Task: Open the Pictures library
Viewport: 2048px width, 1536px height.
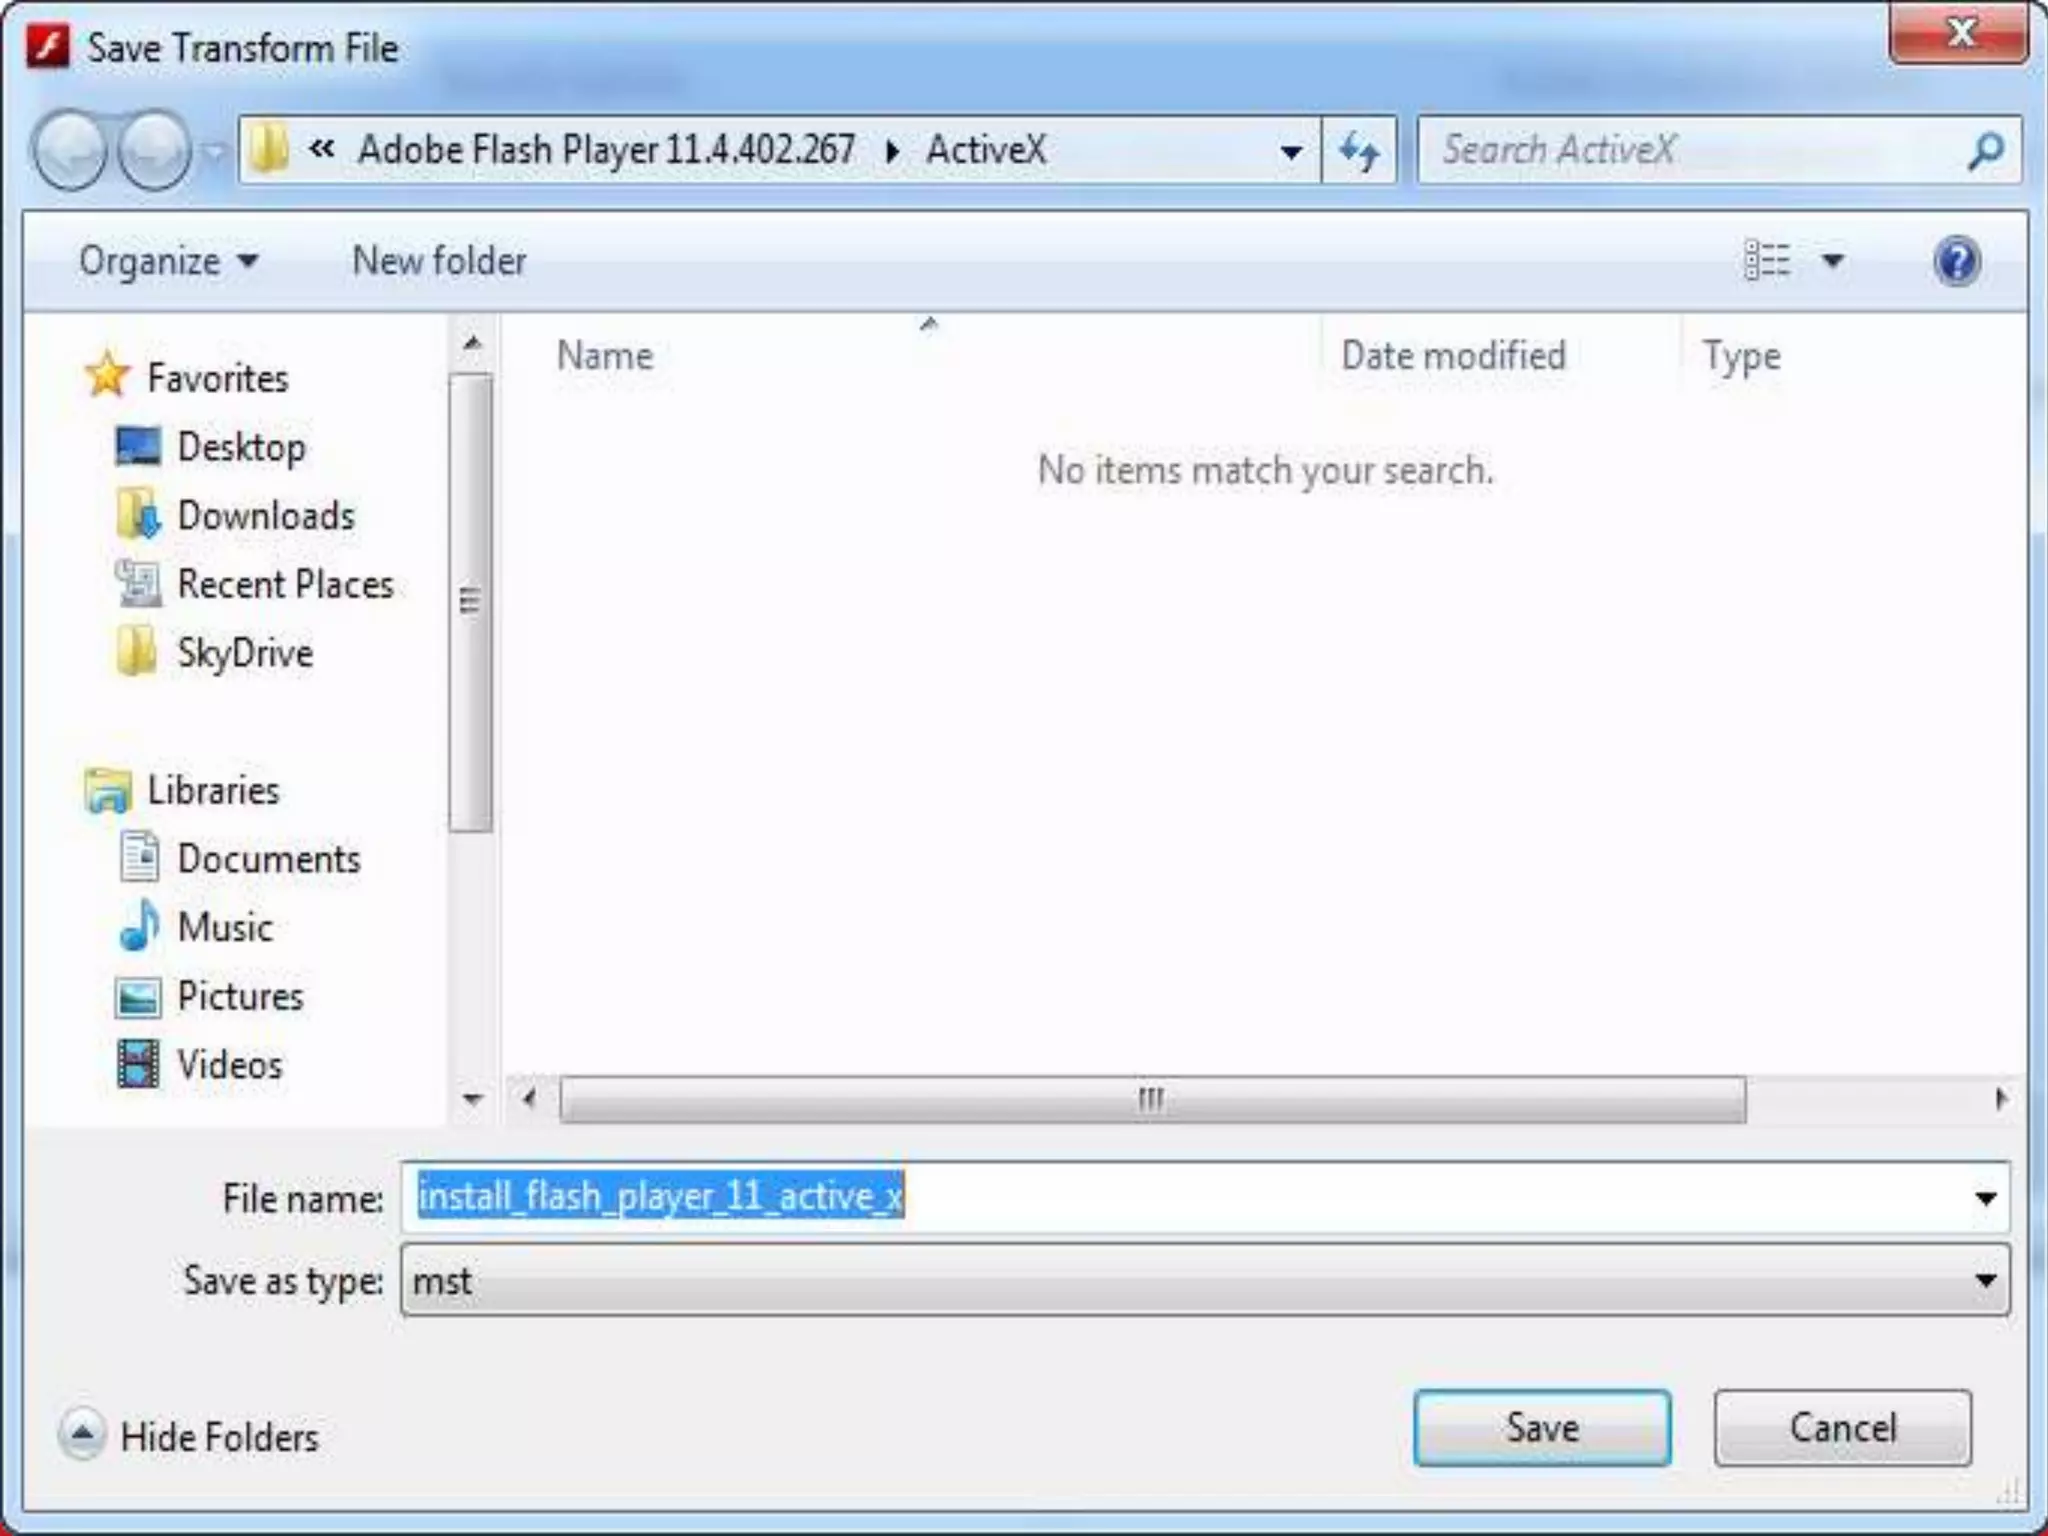Action: coord(240,996)
